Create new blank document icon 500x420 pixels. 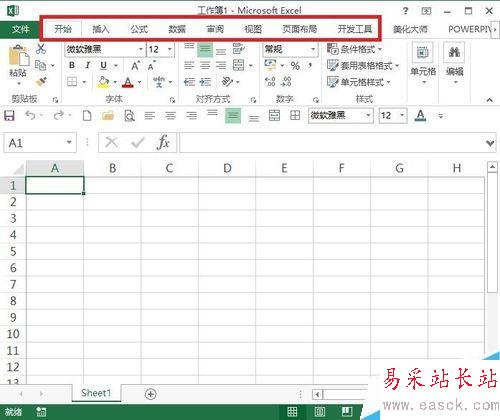click(87, 116)
